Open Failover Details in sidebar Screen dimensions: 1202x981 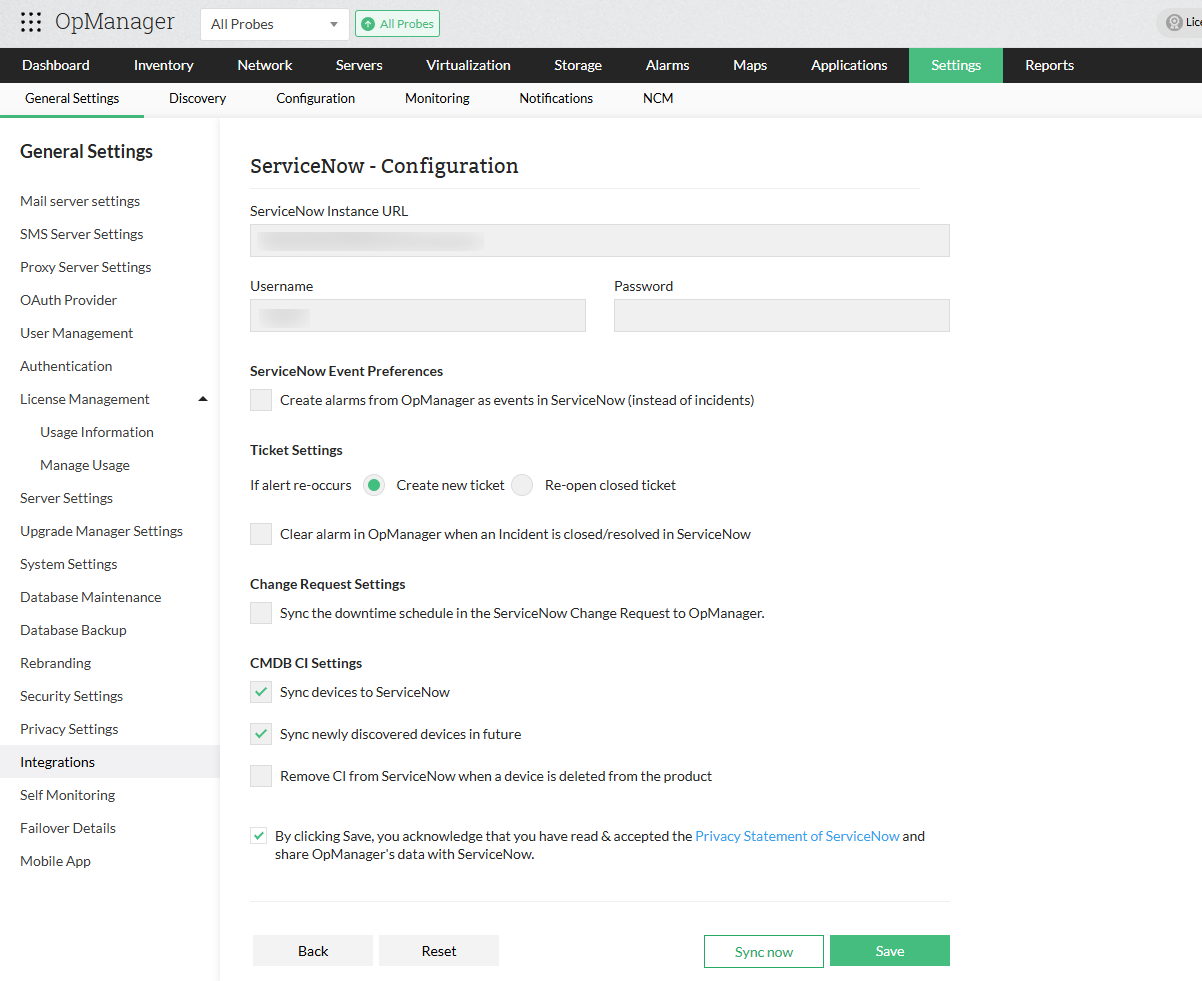point(68,828)
